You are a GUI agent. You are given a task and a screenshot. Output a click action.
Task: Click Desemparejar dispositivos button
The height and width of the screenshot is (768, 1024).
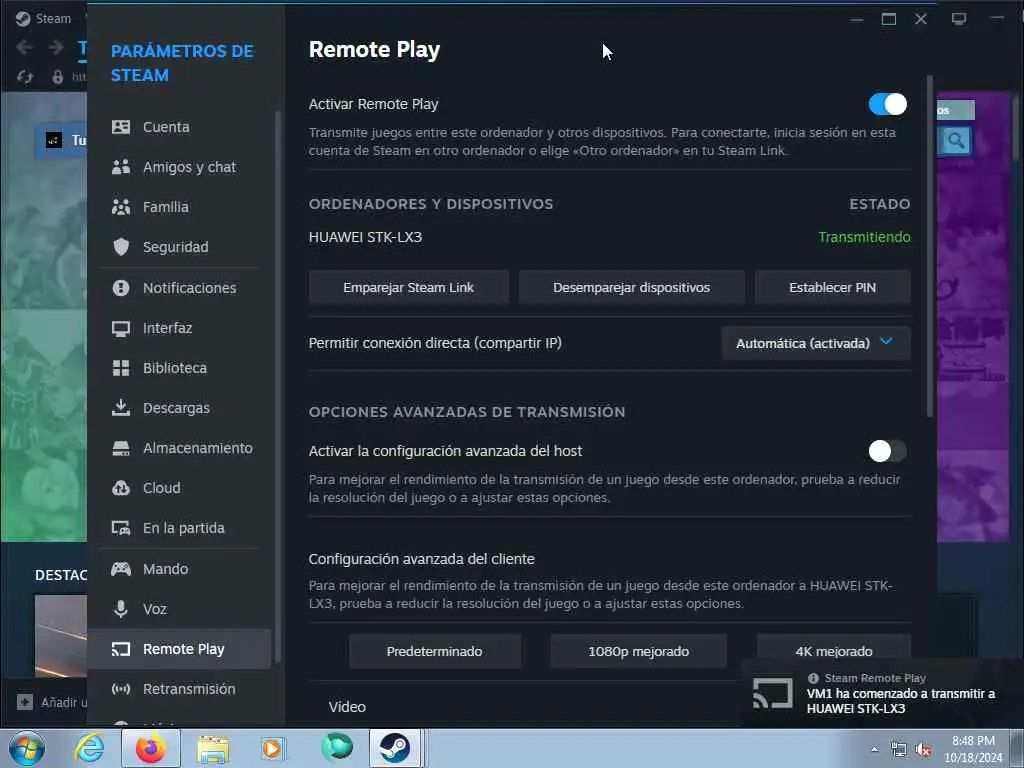click(631, 288)
